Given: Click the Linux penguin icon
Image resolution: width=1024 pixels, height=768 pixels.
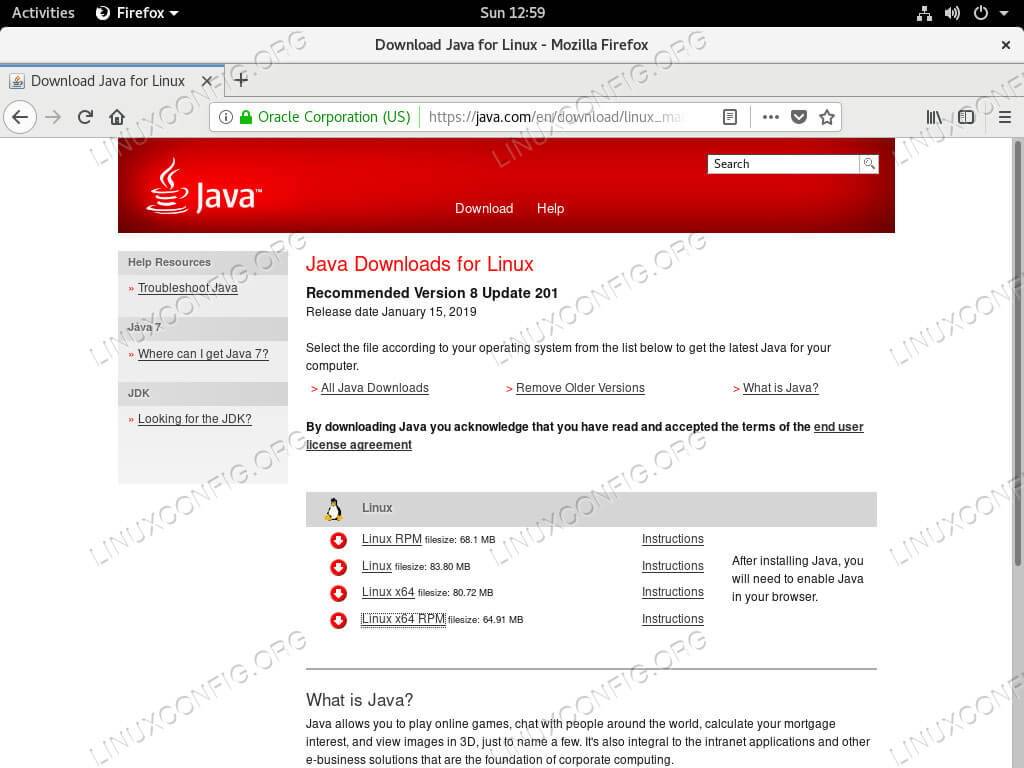Looking at the screenshot, I should tap(334, 509).
